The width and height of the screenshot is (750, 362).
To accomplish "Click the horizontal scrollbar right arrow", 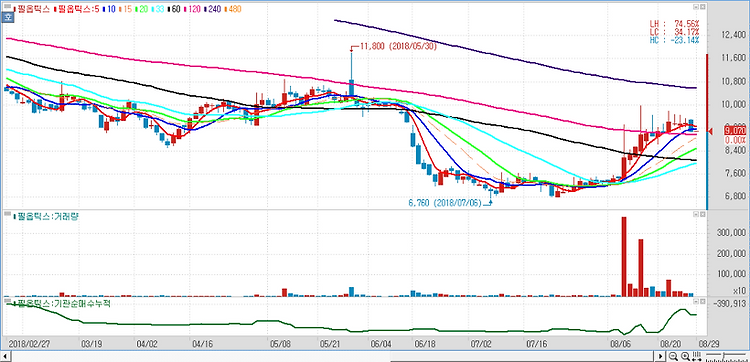I will pyautogui.click(x=660, y=356).
